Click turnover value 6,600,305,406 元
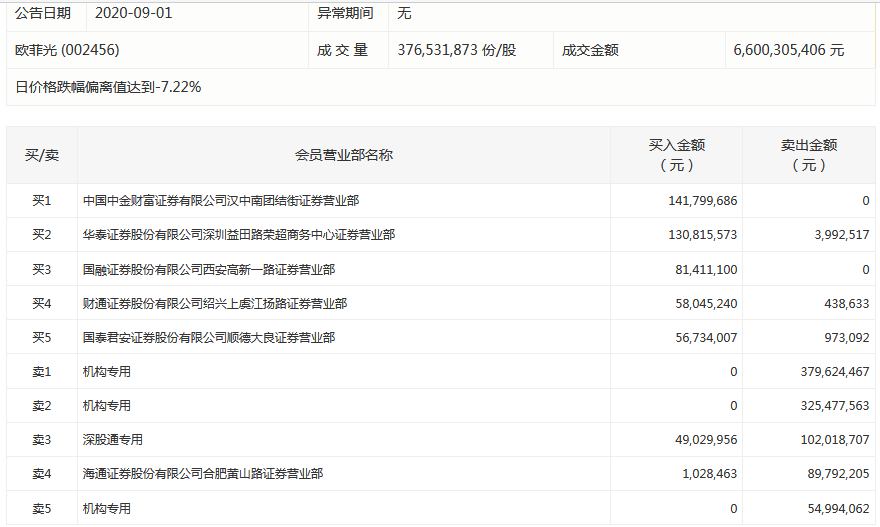Screen dimensions: 880x527 click(x=789, y=51)
